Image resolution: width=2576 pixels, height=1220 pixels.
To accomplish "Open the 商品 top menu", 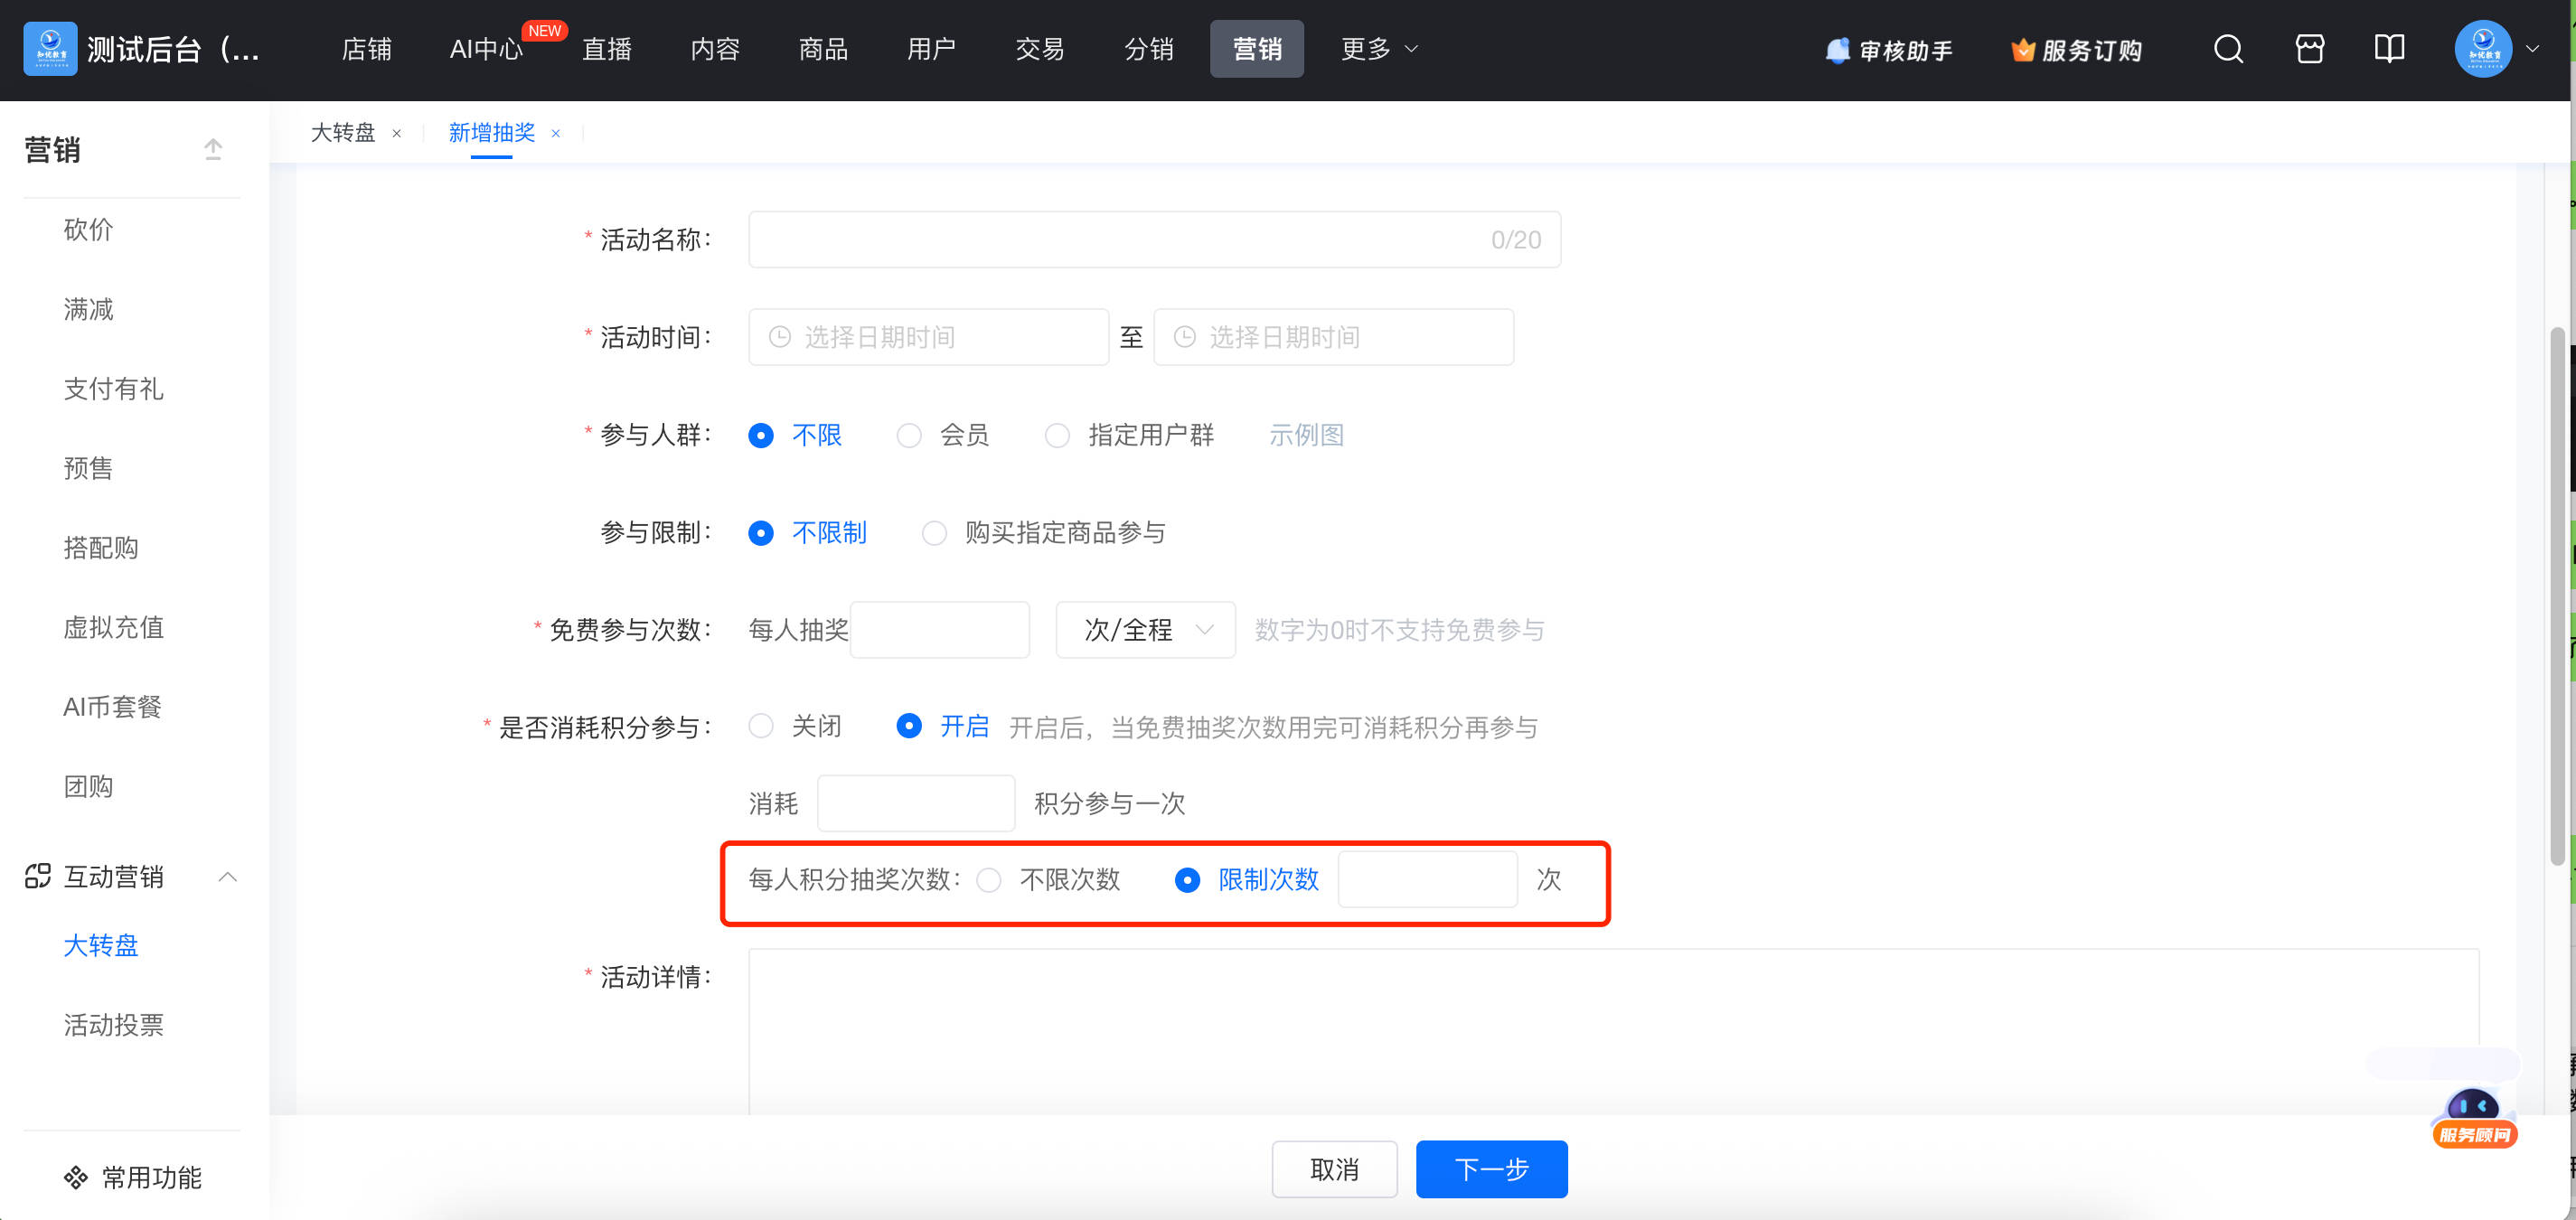I will tap(823, 48).
